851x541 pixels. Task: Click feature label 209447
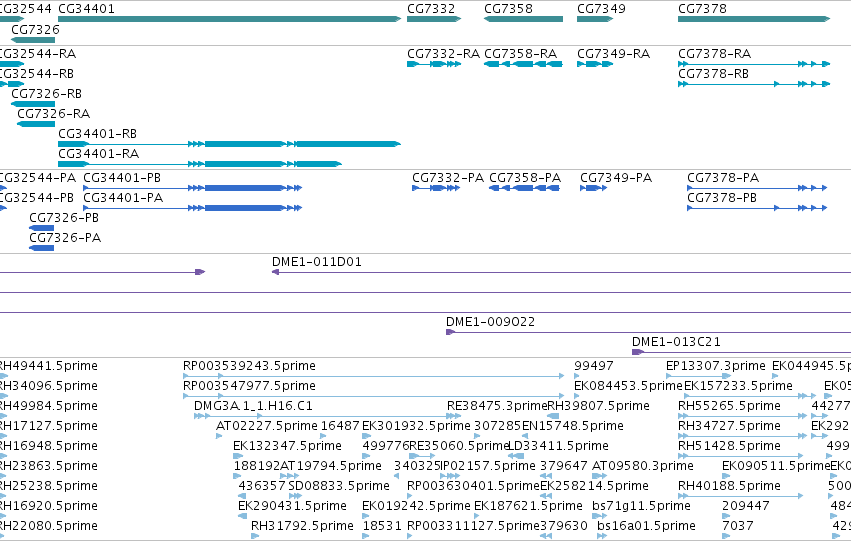pyautogui.click(x=746, y=506)
